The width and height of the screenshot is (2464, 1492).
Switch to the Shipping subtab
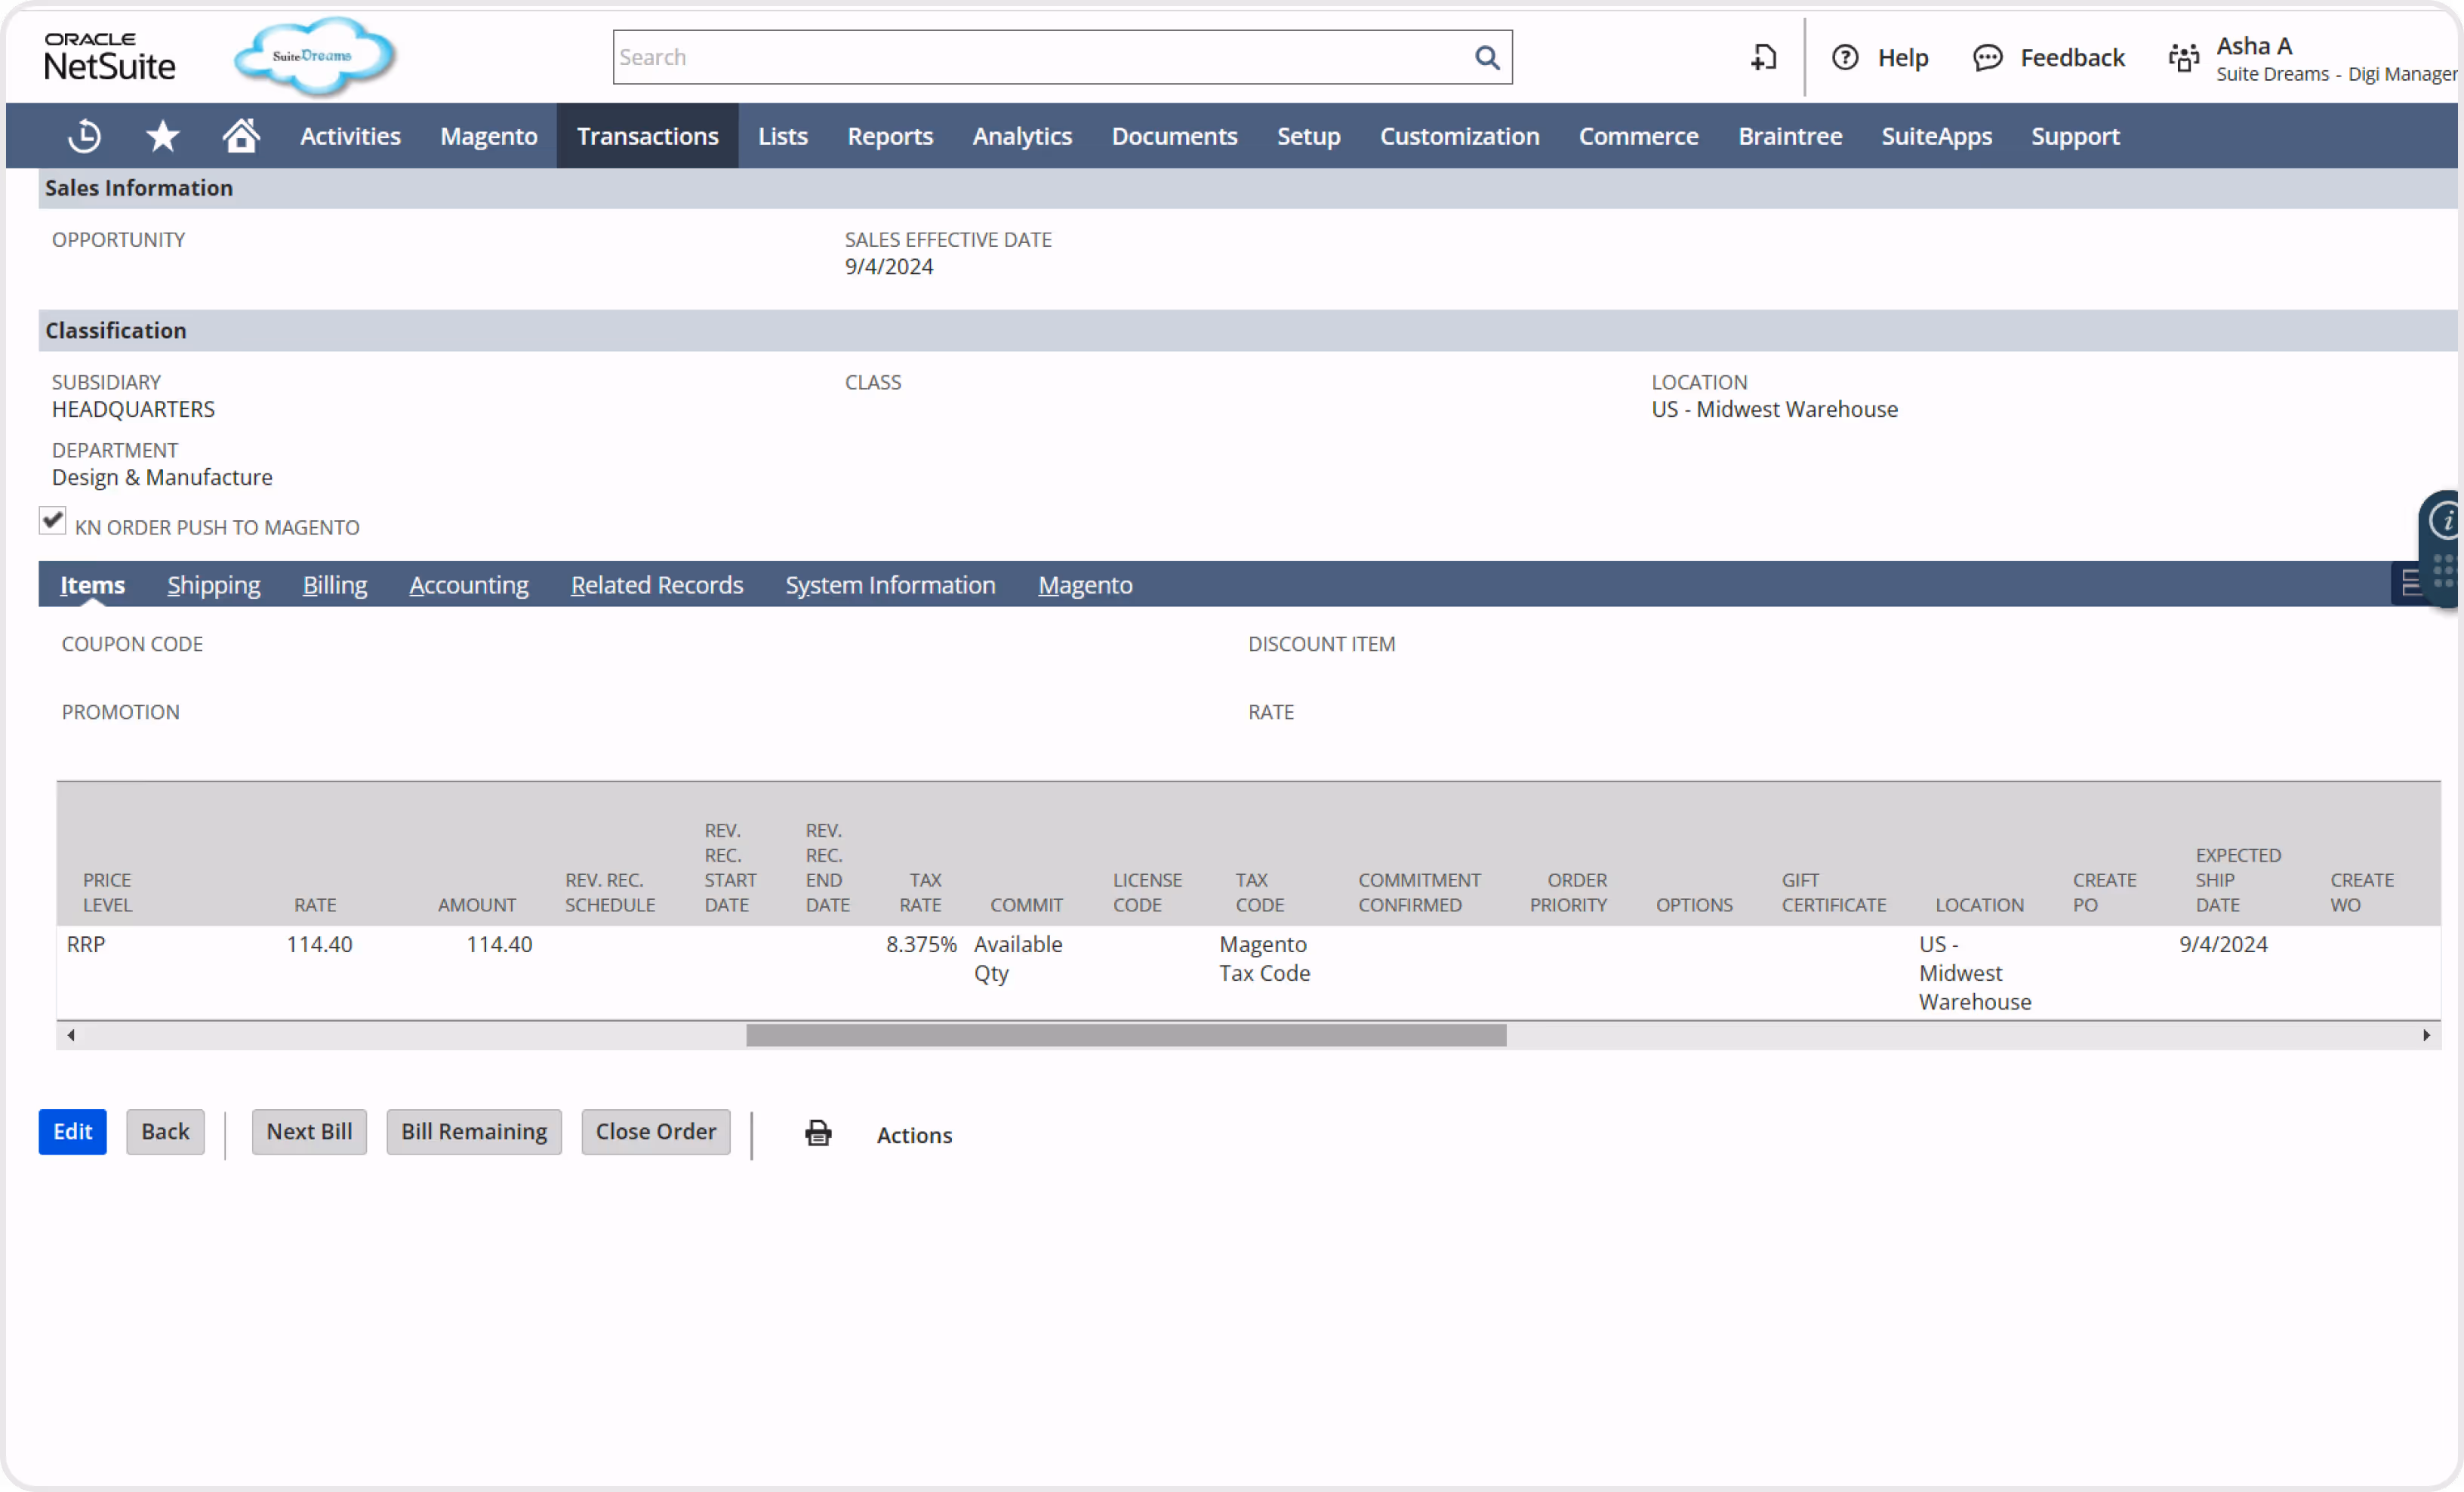[x=213, y=585]
